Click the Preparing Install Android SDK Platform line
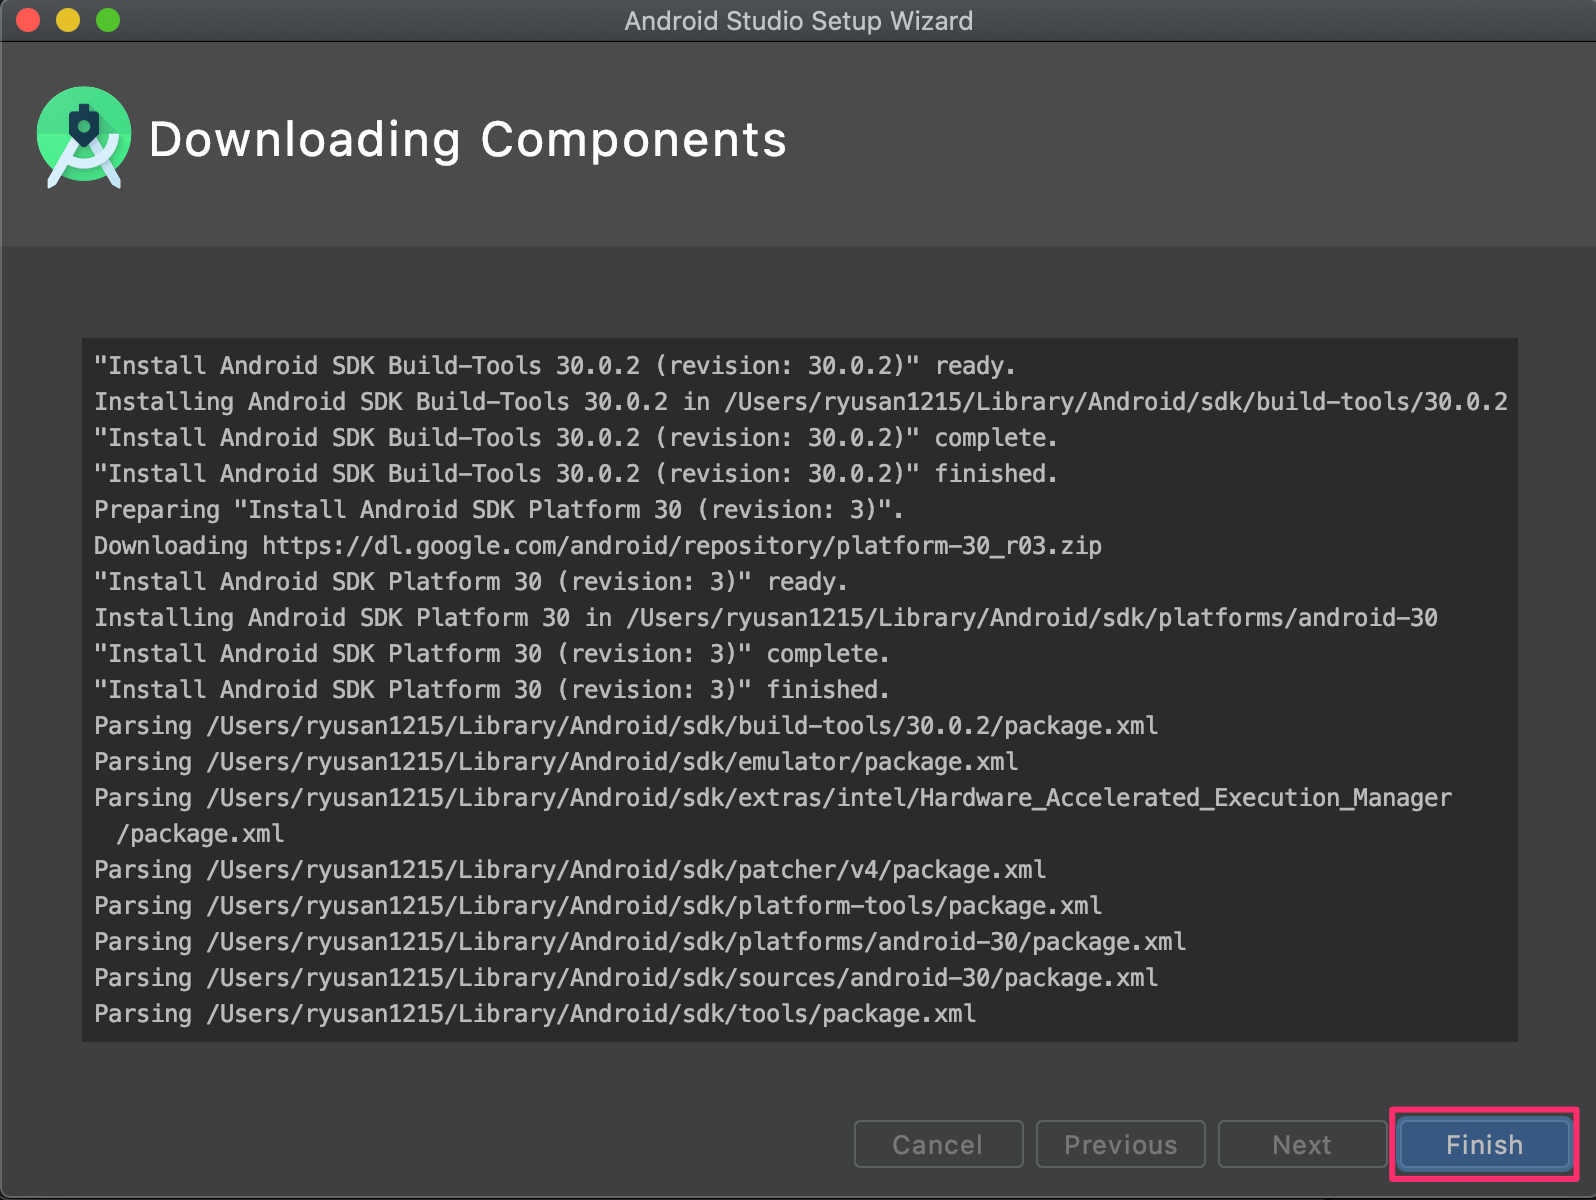Viewport: 1596px width, 1200px height. [x=499, y=510]
